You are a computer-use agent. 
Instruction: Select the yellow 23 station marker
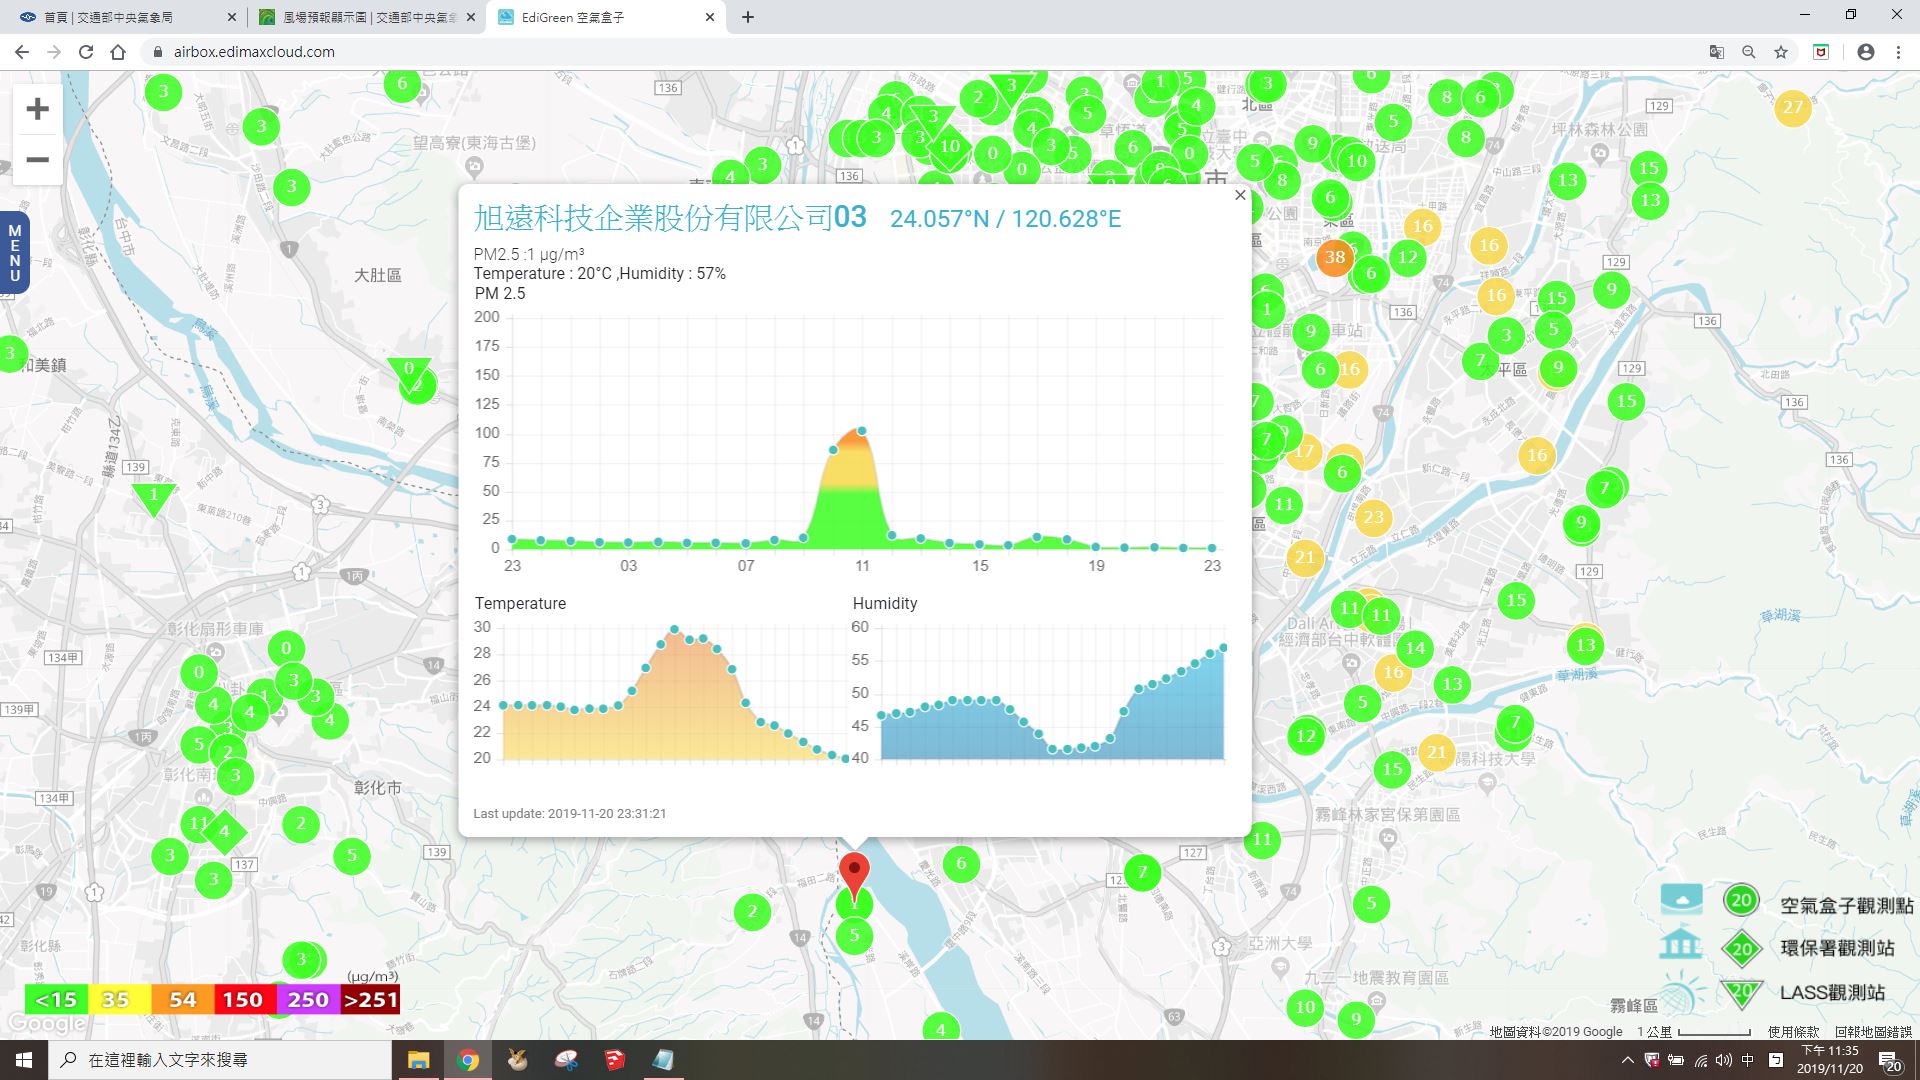[x=1373, y=517]
